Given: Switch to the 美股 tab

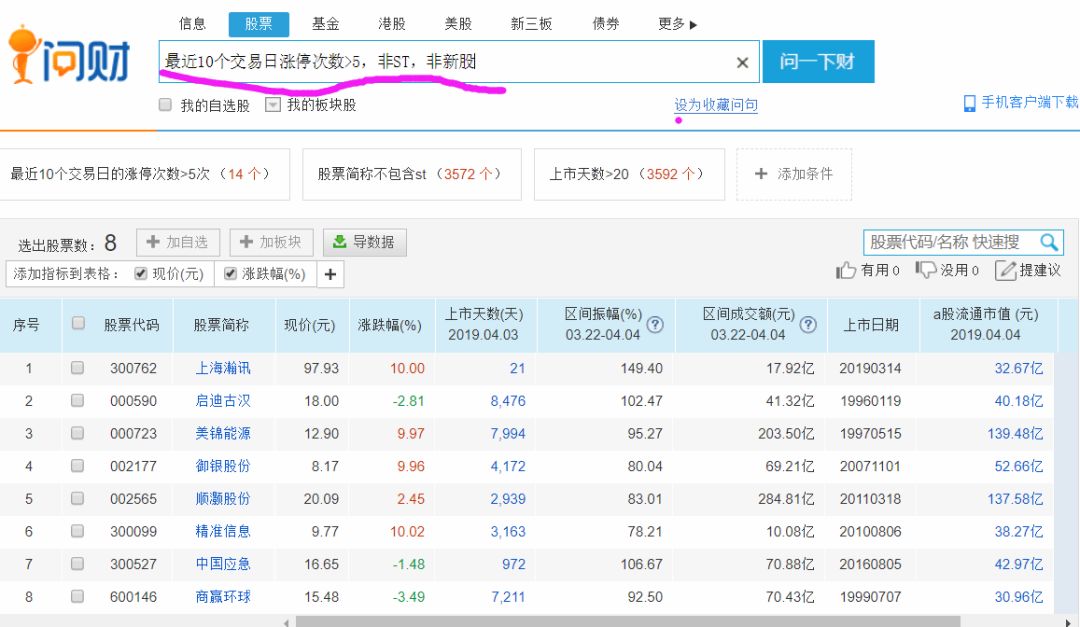Looking at the screenshot, I should 458,24.
